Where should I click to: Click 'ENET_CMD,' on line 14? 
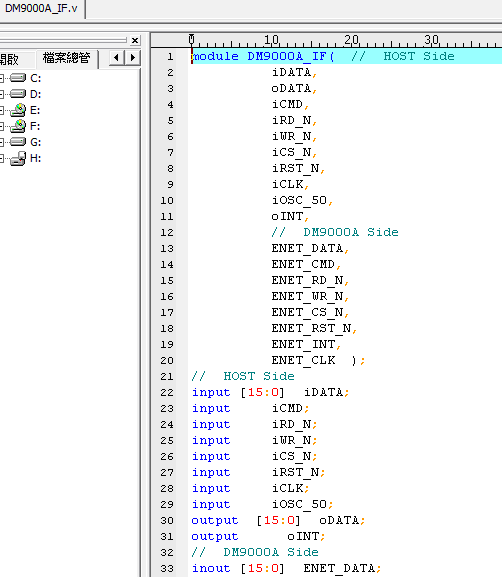pos(306,265)
